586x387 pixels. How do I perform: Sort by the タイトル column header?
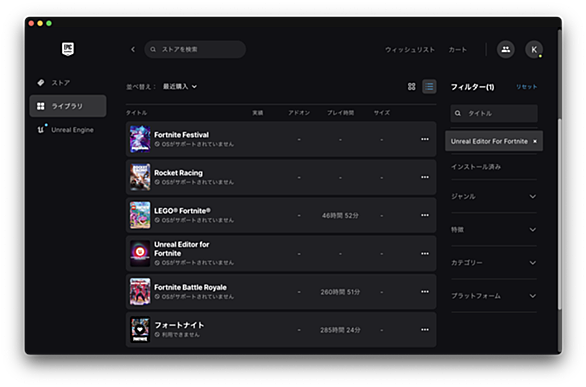[x=136, y=113]
